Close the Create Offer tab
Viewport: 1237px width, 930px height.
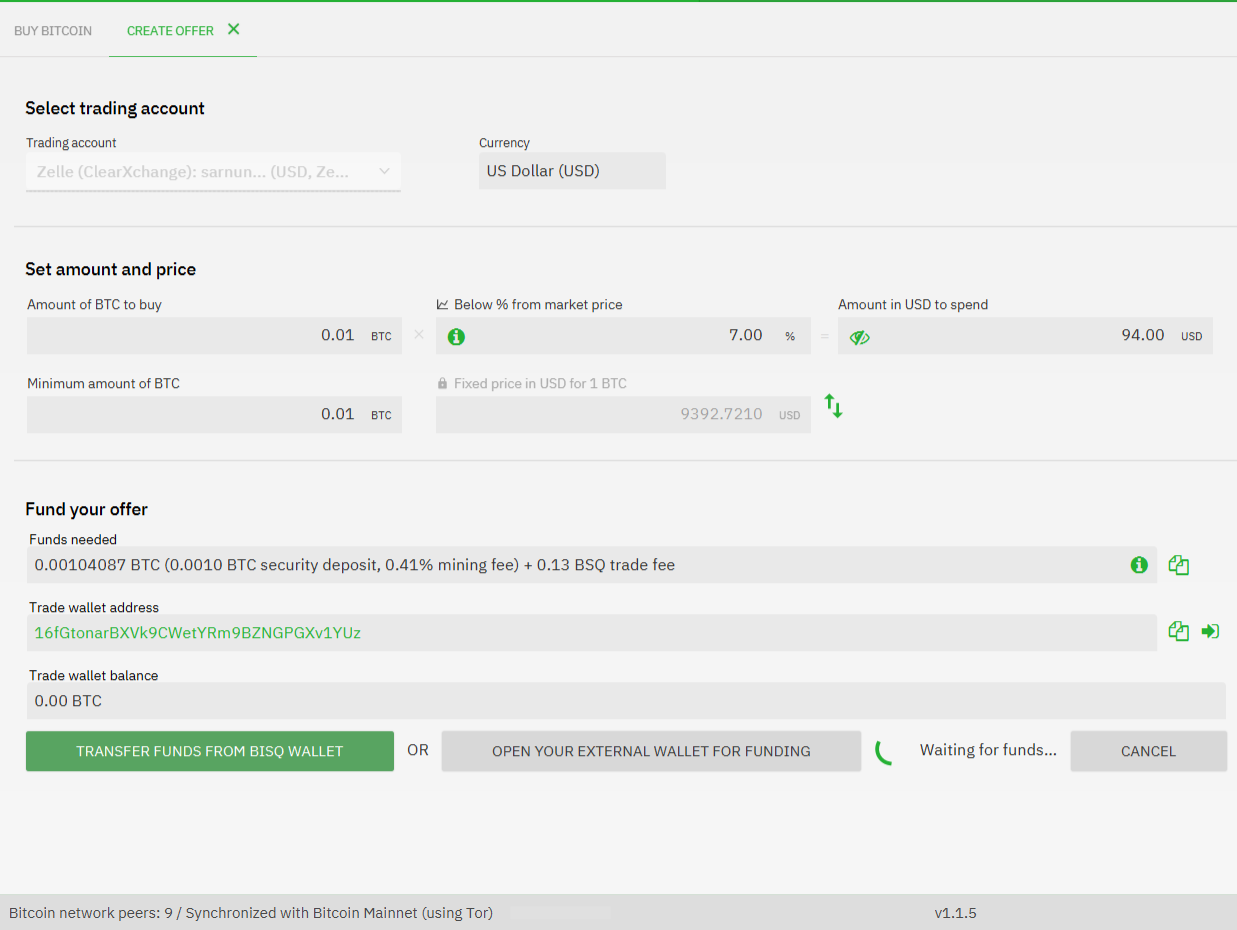pos(233,29)
